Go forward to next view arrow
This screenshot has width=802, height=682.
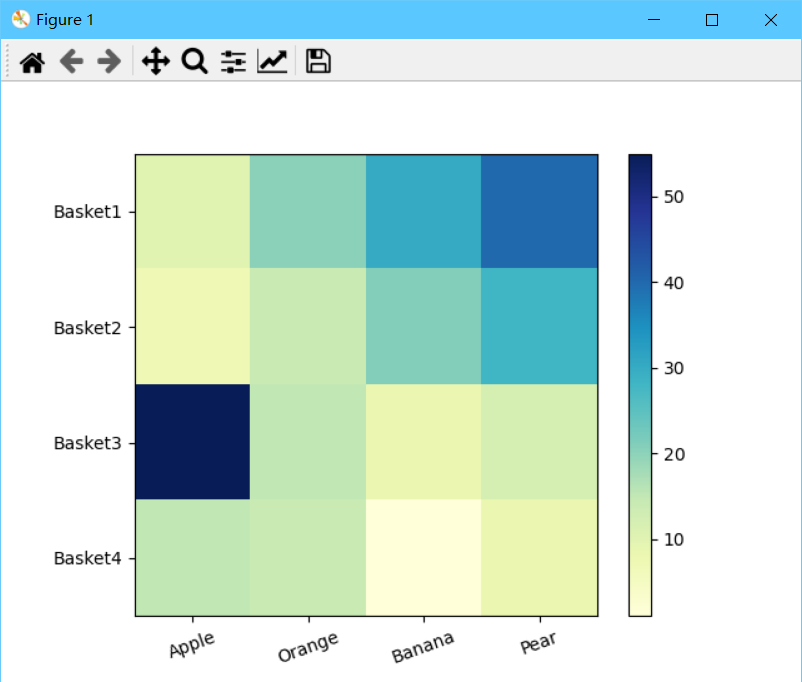pyautogui.click(x=109, y=62)
